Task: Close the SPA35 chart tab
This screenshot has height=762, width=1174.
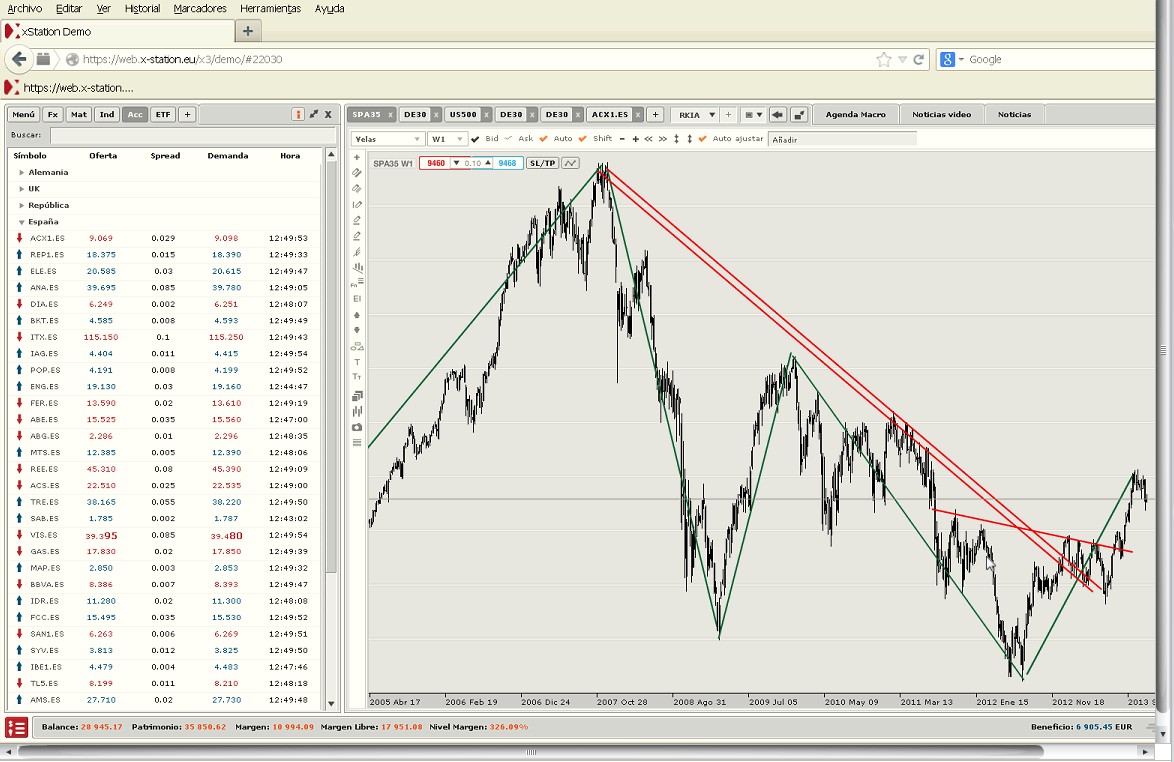Action: coord(389,115)
